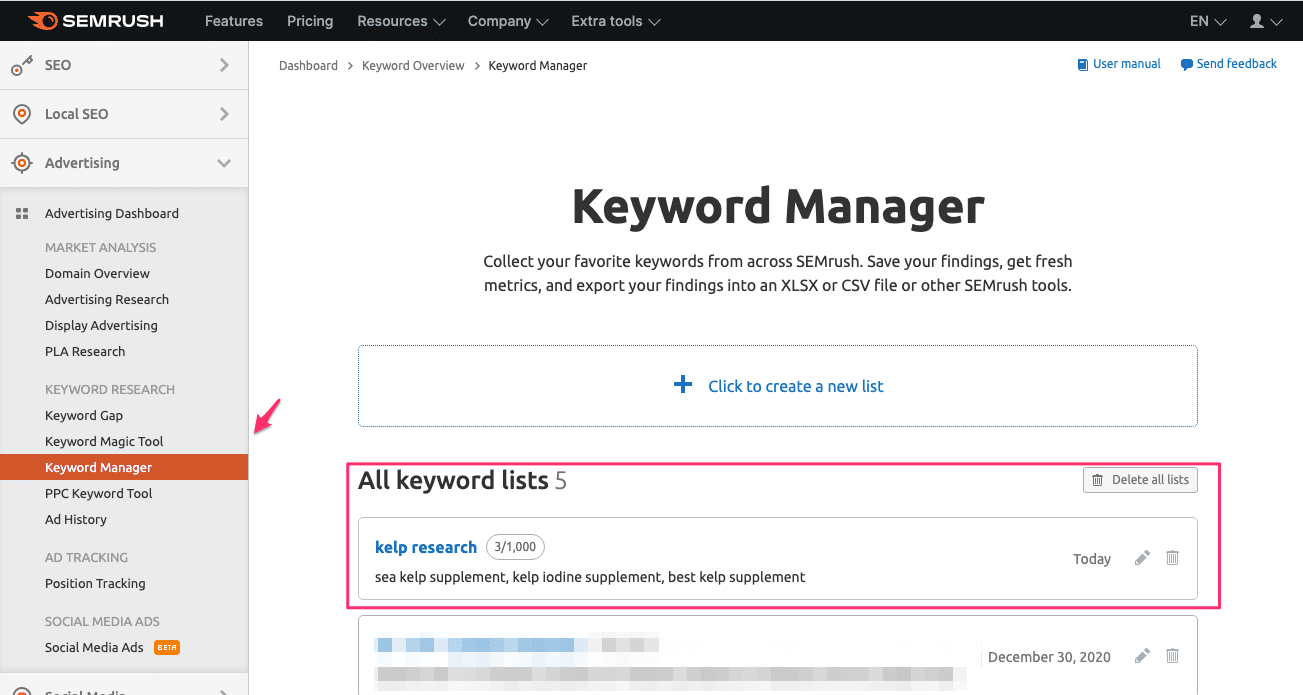Image resolution: width=1303 pixels, height=695 pixels.
Task: Open PLA Research in sidebar
Action: (85, 351)
